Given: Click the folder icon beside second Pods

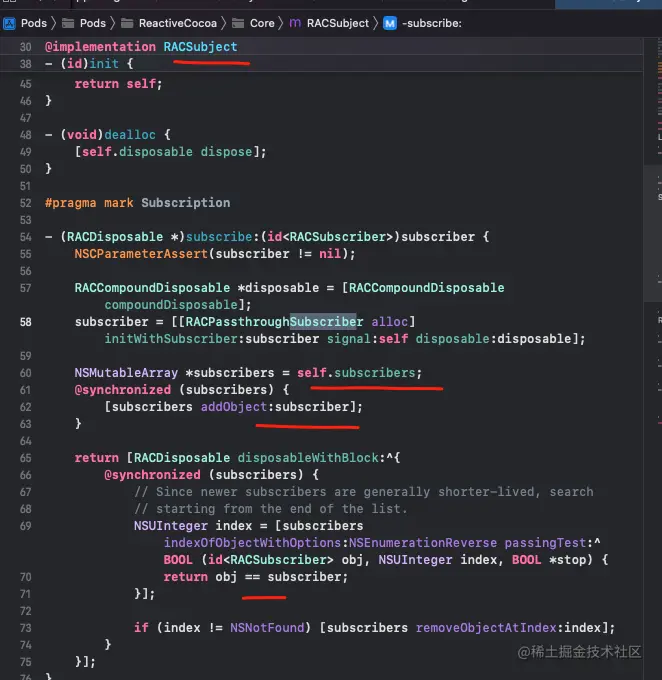Looking at the screenshot, I should [x=68, y=23].
